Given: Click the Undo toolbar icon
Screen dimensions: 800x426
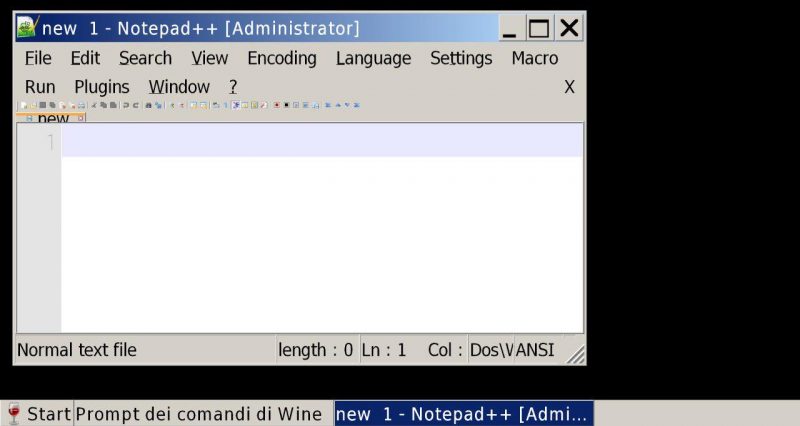Looking at the screenshot, I should coord(126,105).
